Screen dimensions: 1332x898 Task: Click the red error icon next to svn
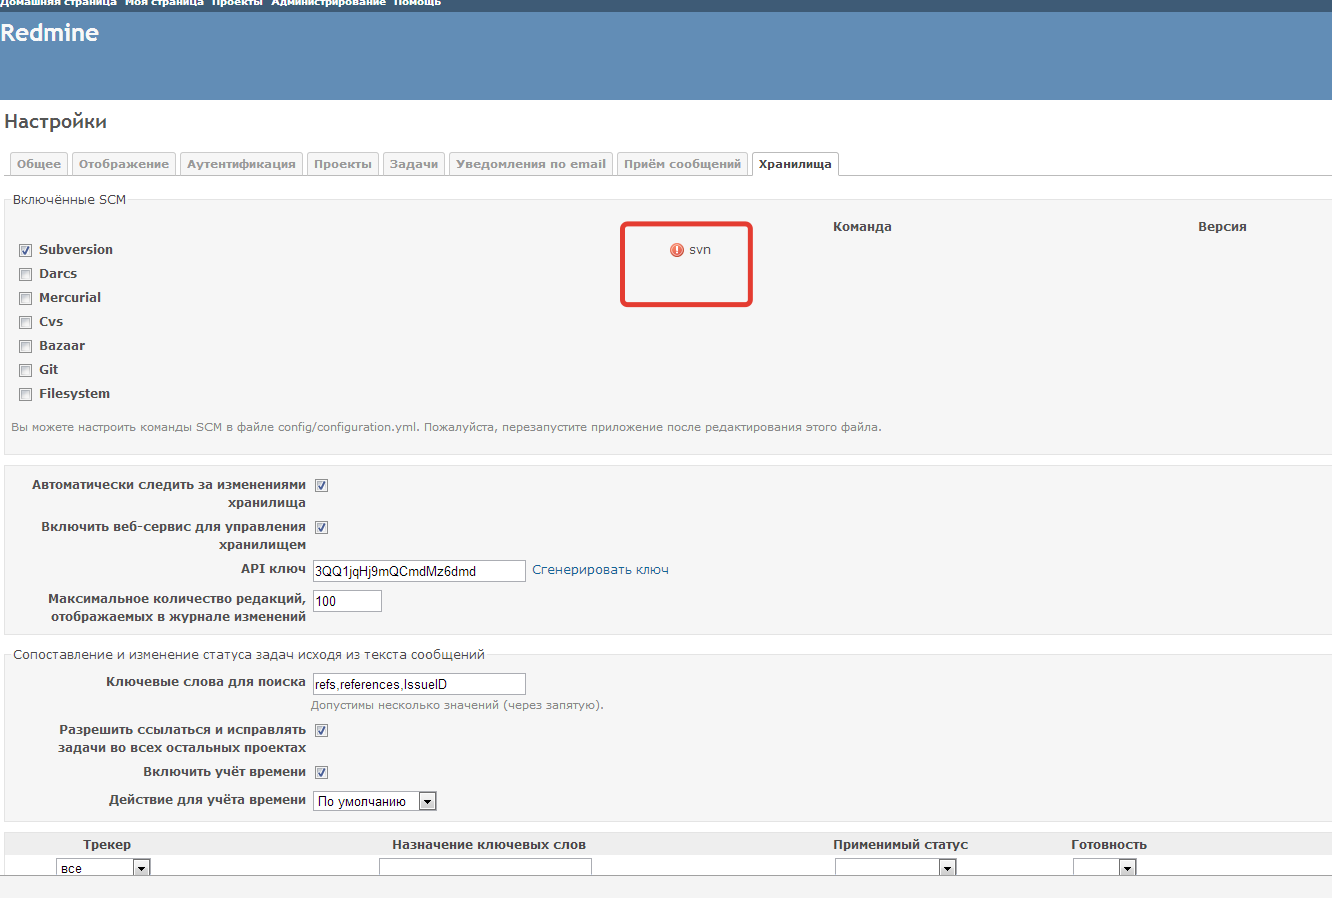(x=677, y=250)
